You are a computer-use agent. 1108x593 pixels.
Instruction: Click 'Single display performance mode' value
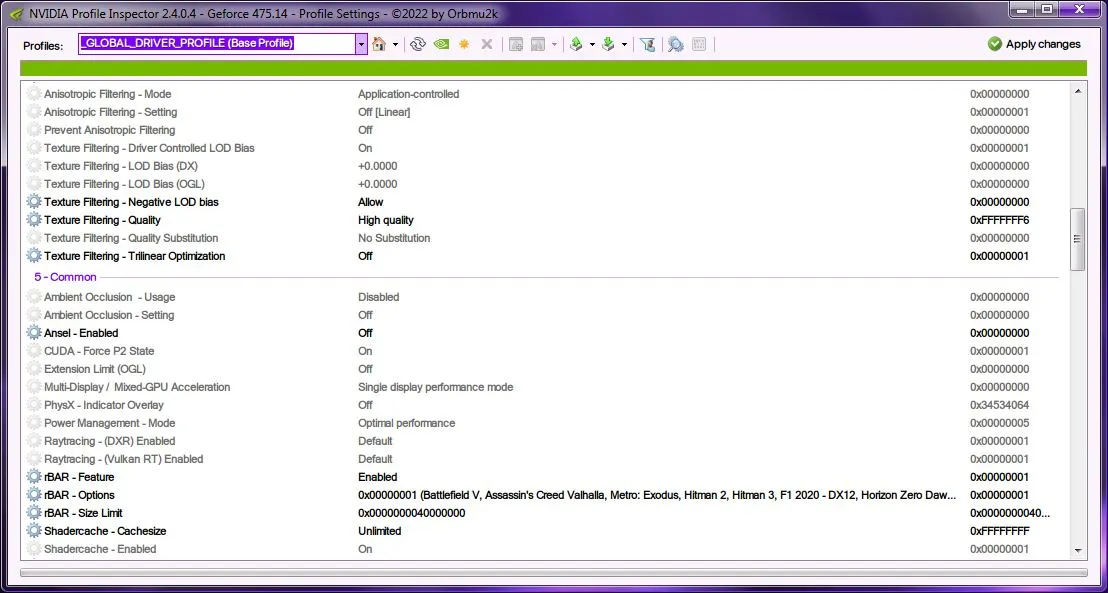coord(435,387)
